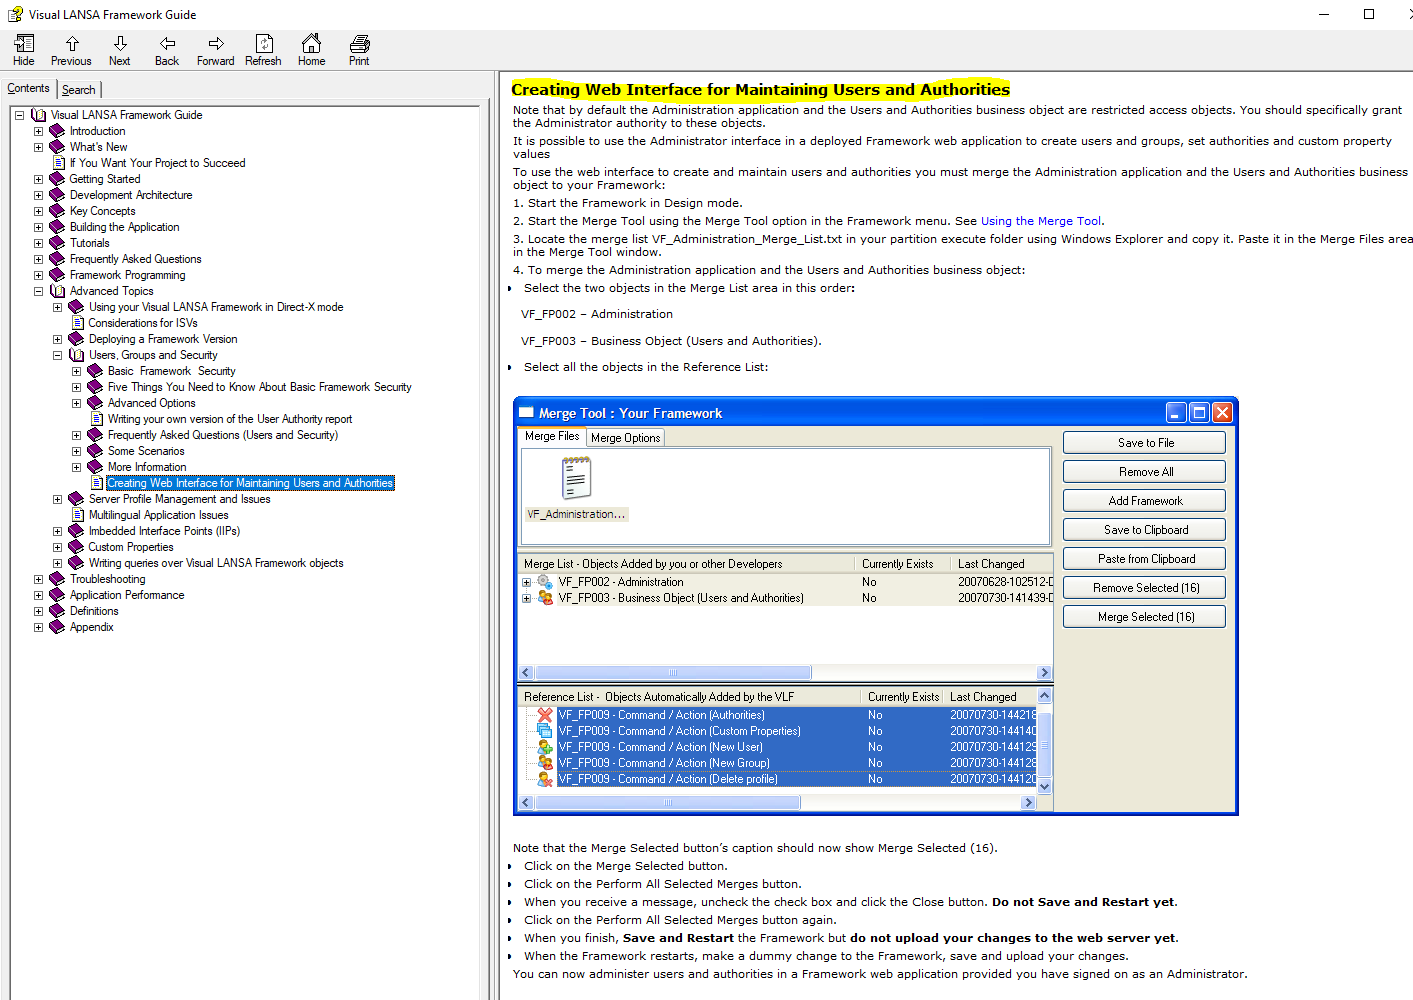
Task: Print the current topic
Action: tap(359, 49)
